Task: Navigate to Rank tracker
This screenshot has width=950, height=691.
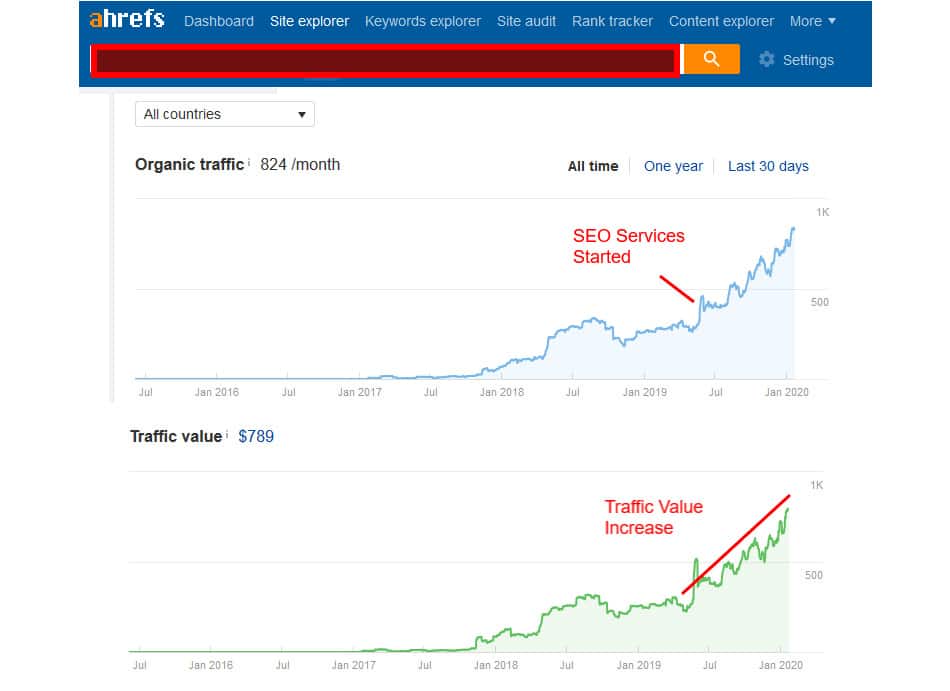Action: pos(612,21)
